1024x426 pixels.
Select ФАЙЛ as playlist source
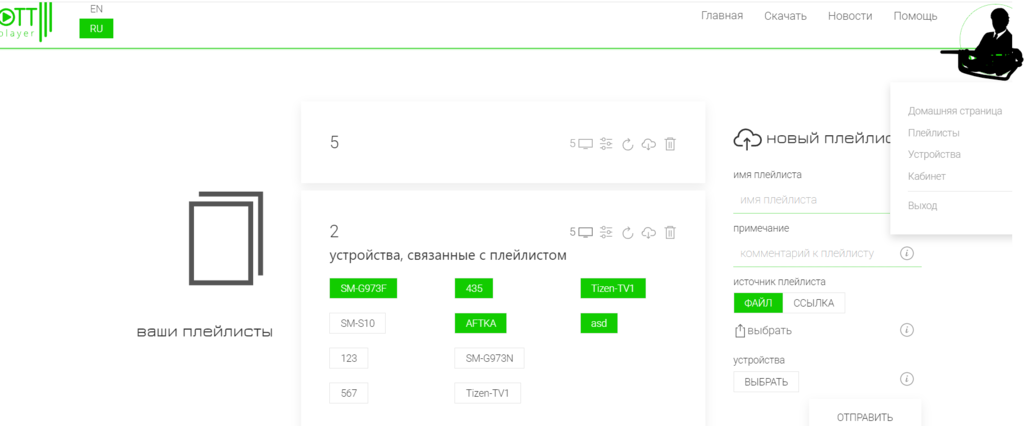coord(758,303)
